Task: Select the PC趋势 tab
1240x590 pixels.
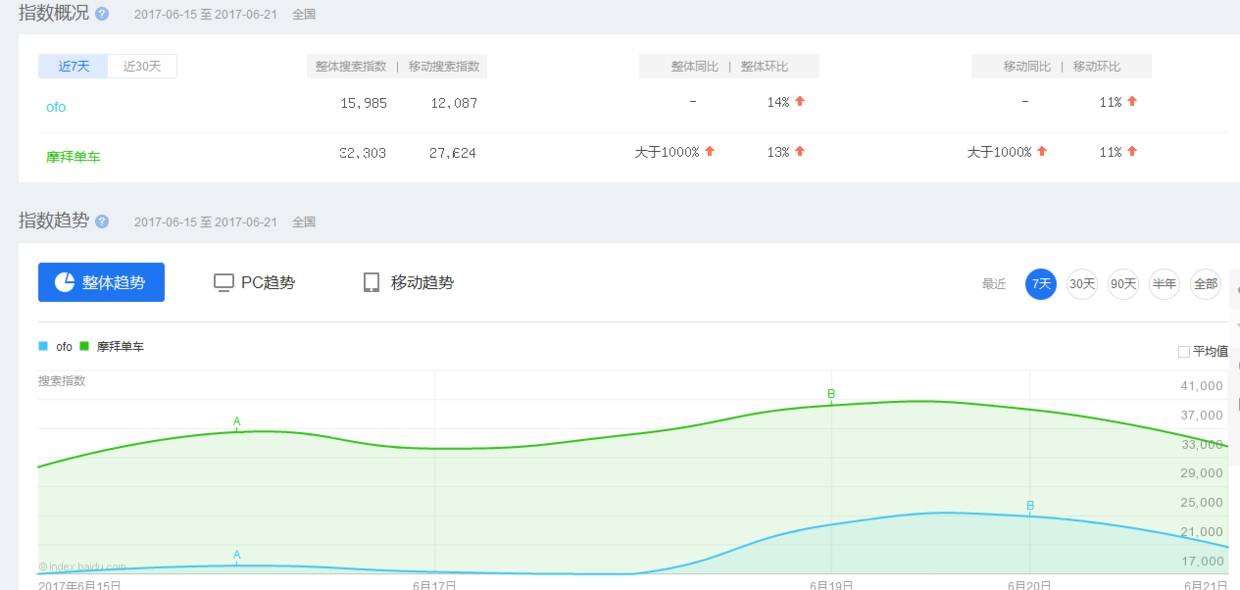Action: 255,283
